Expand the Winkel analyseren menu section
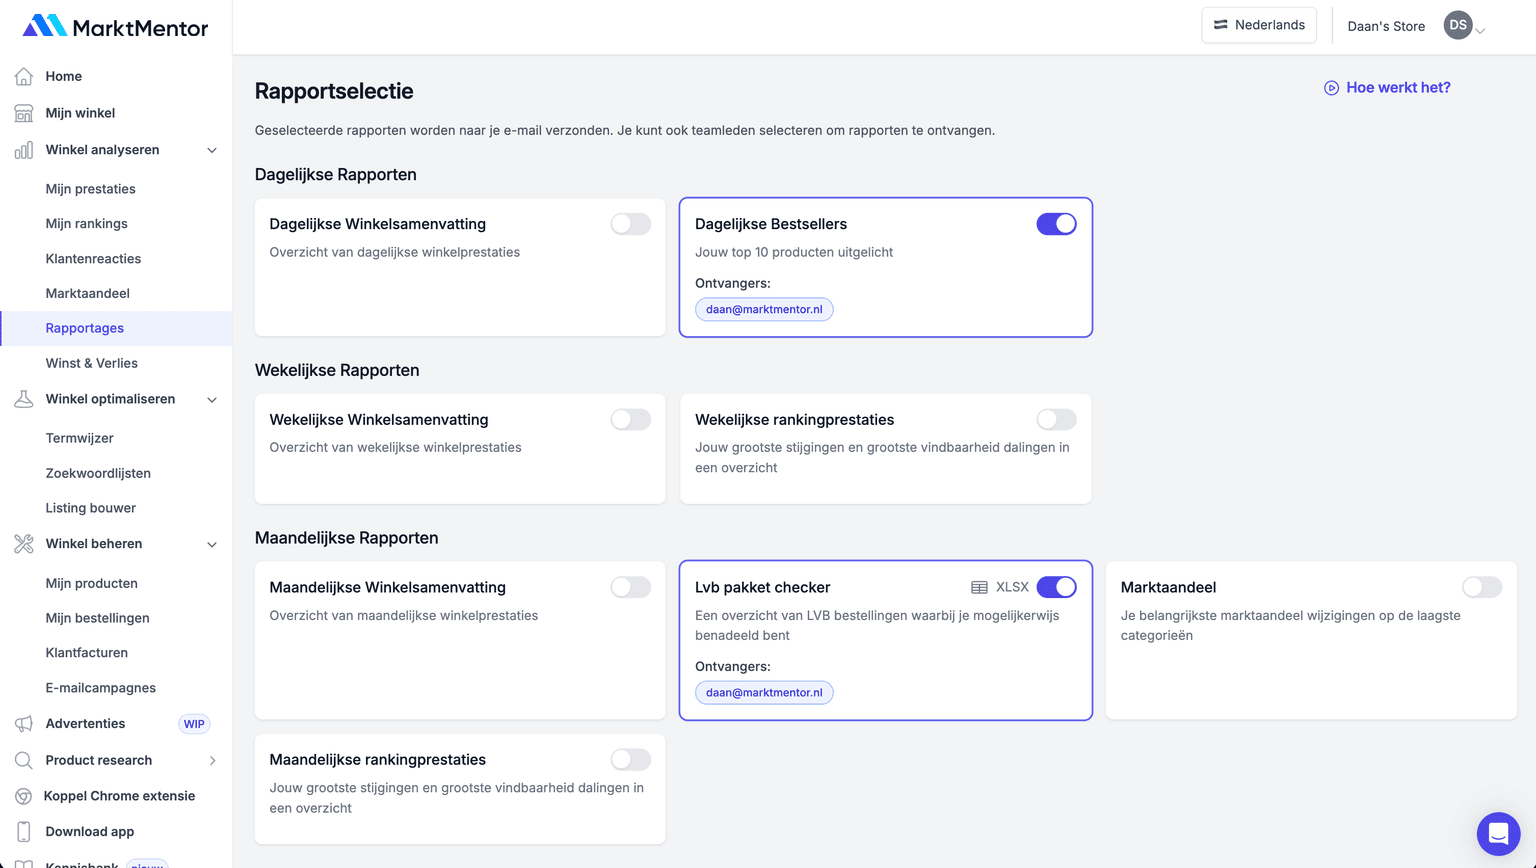Image resolution: width=1536 pixels, height=868 pixels. coord(211,149)
